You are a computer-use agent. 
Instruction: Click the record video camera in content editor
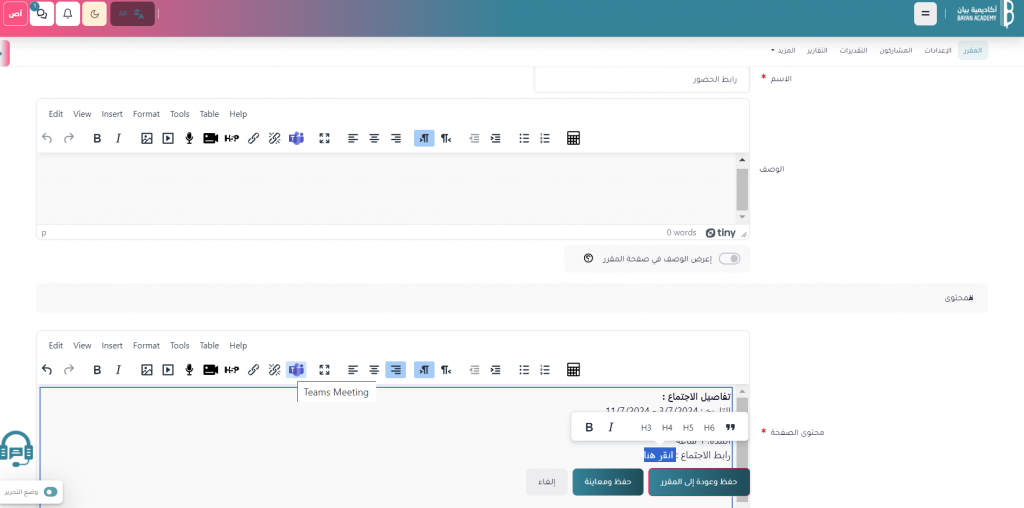tap(210, 370)
